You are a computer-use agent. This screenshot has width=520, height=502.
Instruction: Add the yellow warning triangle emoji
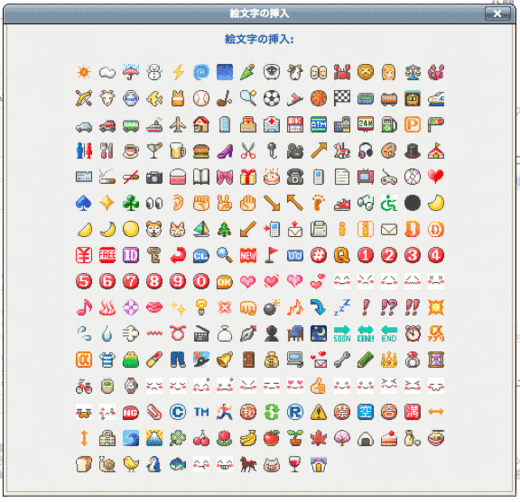[x=318, y=412]
